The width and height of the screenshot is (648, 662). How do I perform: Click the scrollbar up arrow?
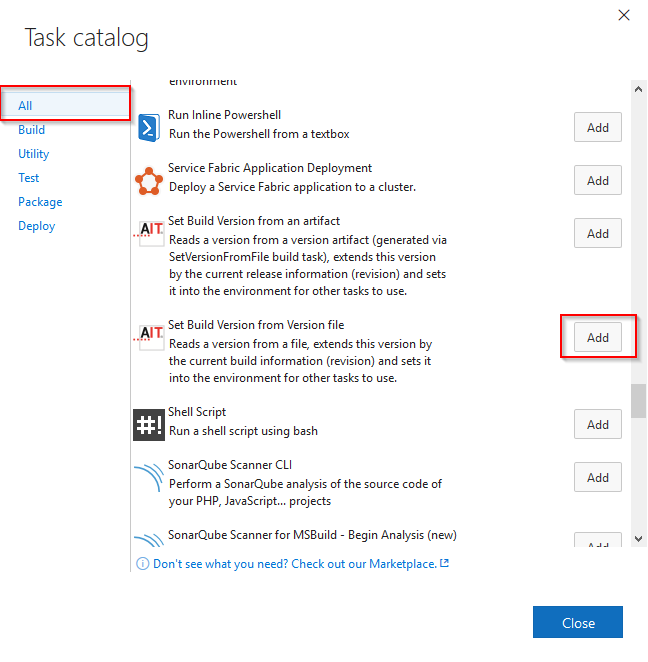(x=638, y=89)
